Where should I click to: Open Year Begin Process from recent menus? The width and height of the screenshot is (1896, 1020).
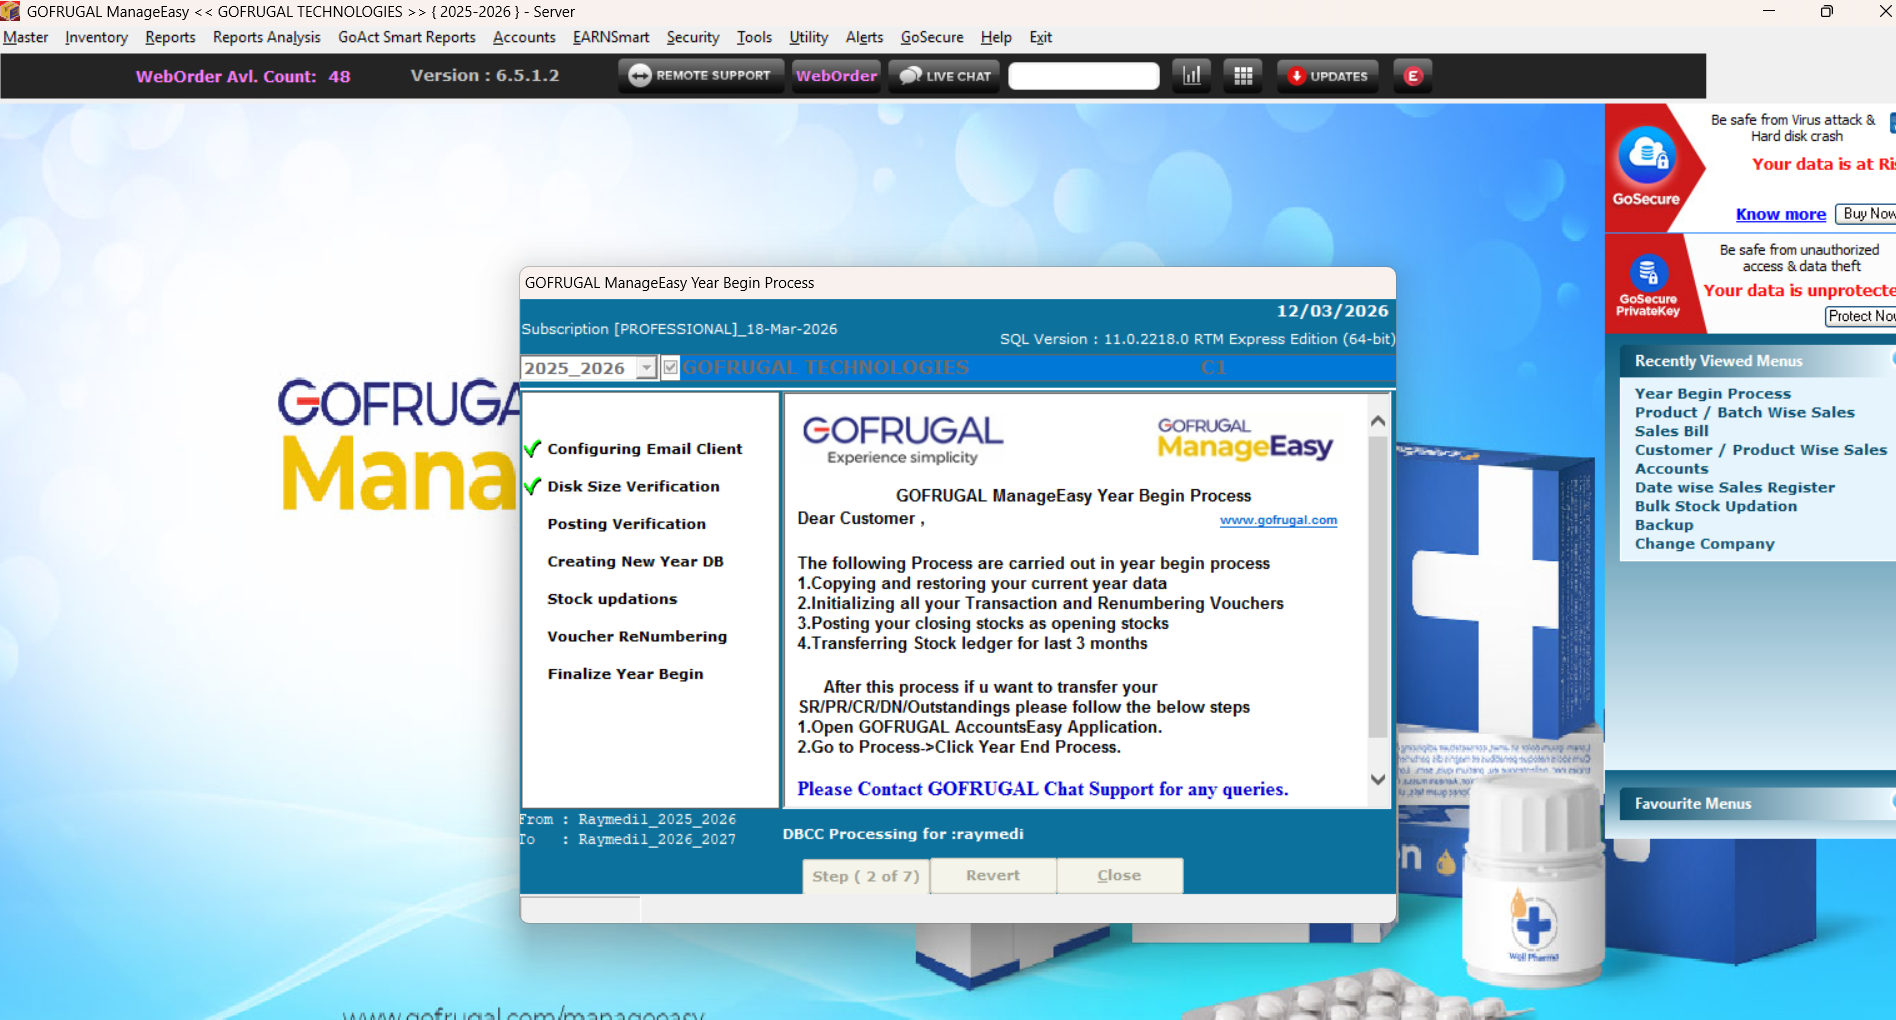[x=1712, y=394]
